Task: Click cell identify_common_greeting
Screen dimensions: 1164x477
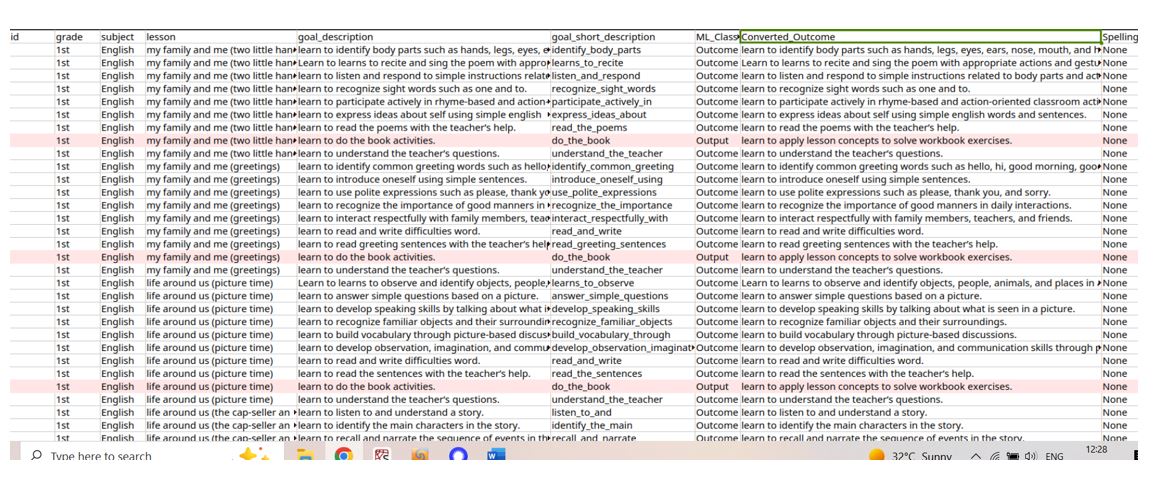Action: point(622,167)
